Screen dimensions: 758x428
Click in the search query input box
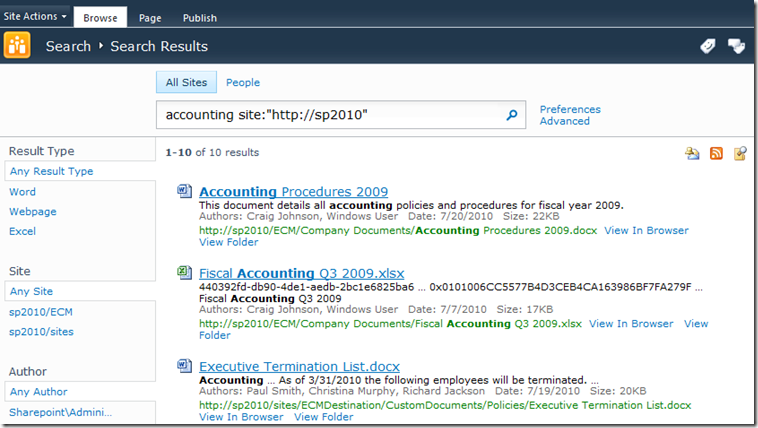[x=329, y=115]
